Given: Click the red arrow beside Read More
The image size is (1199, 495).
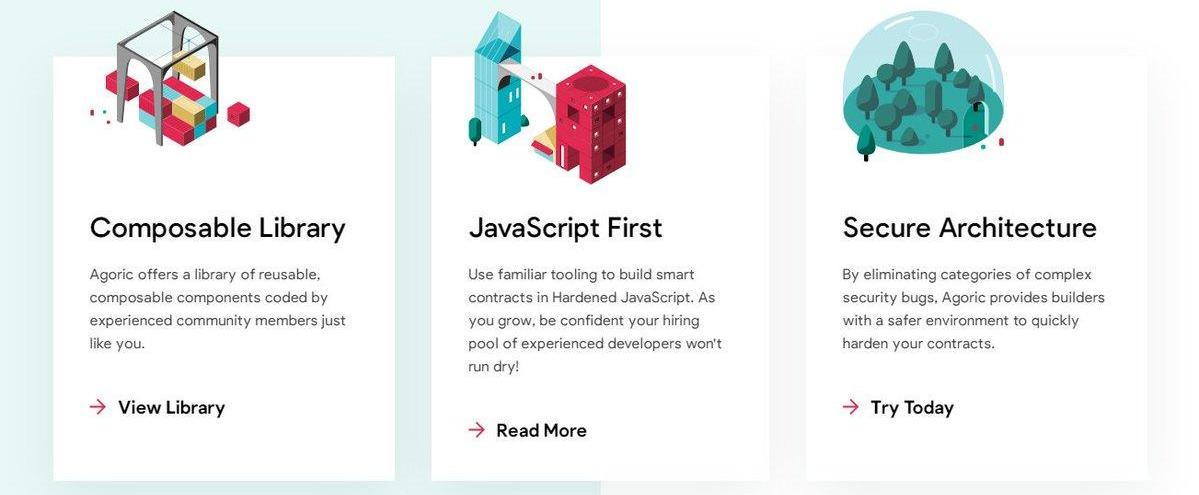Looking at the screenshot, I should coord(476,430).
